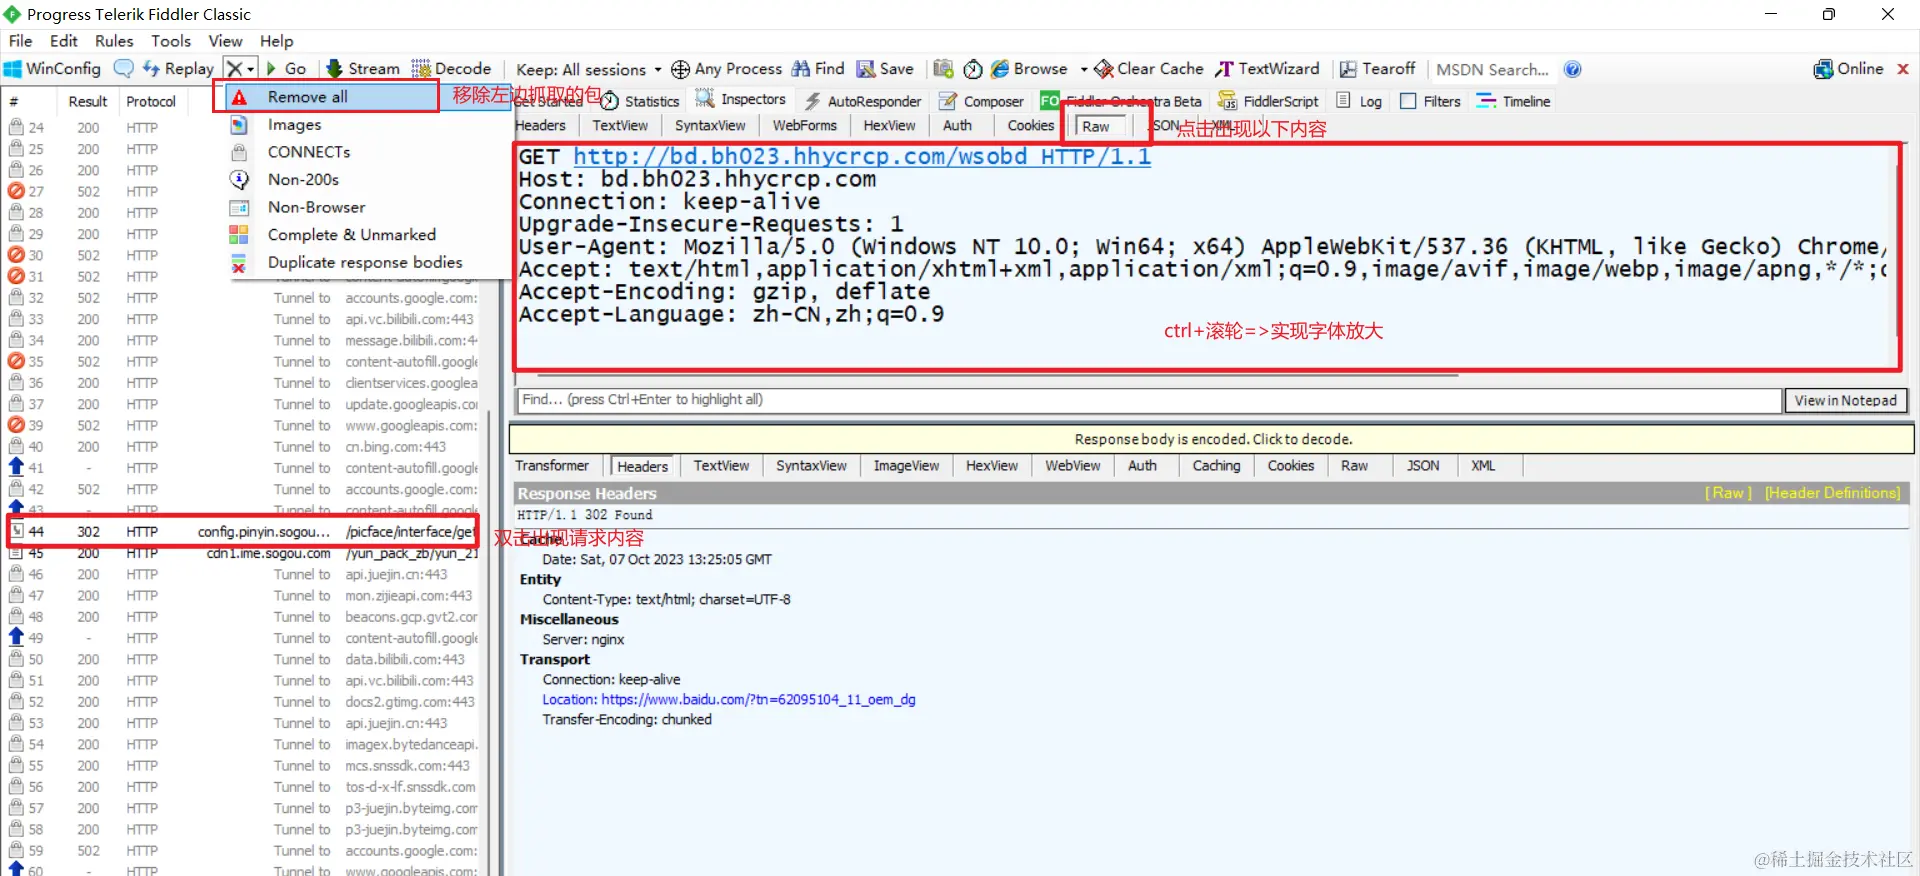
Task: Click the [Header Definitions] link
Action: point(1832,493)
